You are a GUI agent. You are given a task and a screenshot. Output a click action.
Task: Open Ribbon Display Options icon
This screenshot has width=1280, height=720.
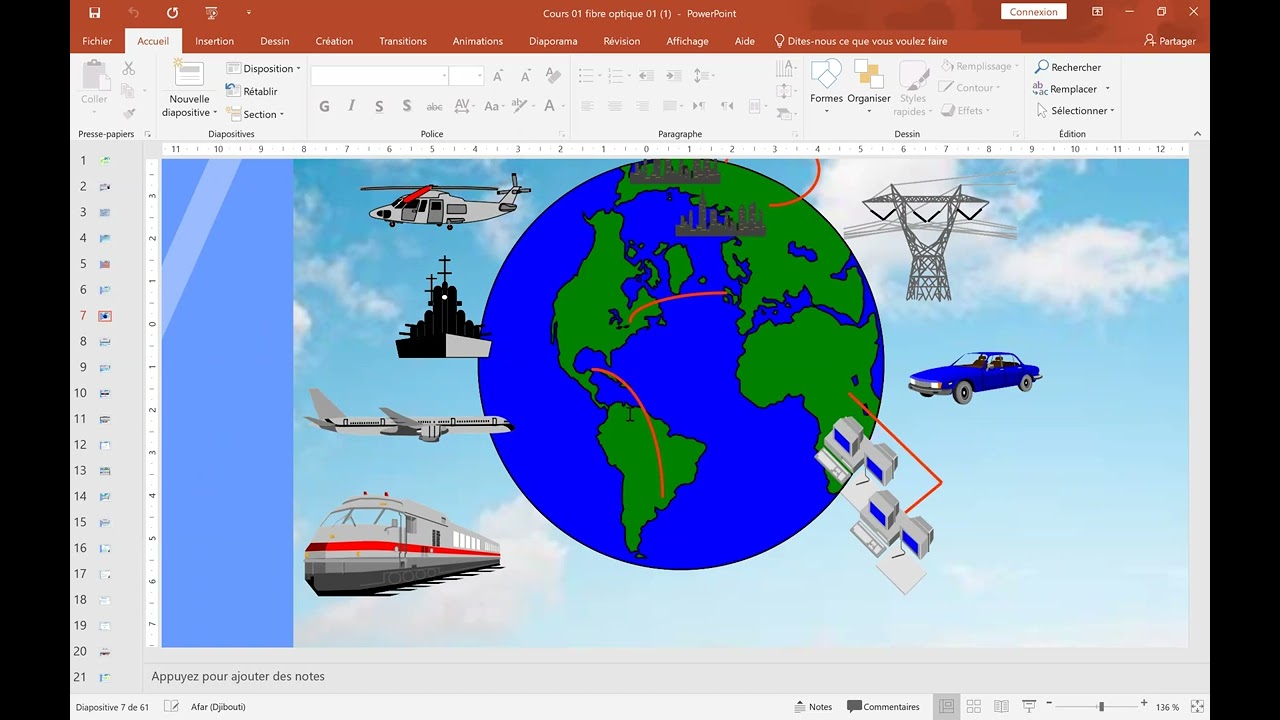(x=1097, y=12)
